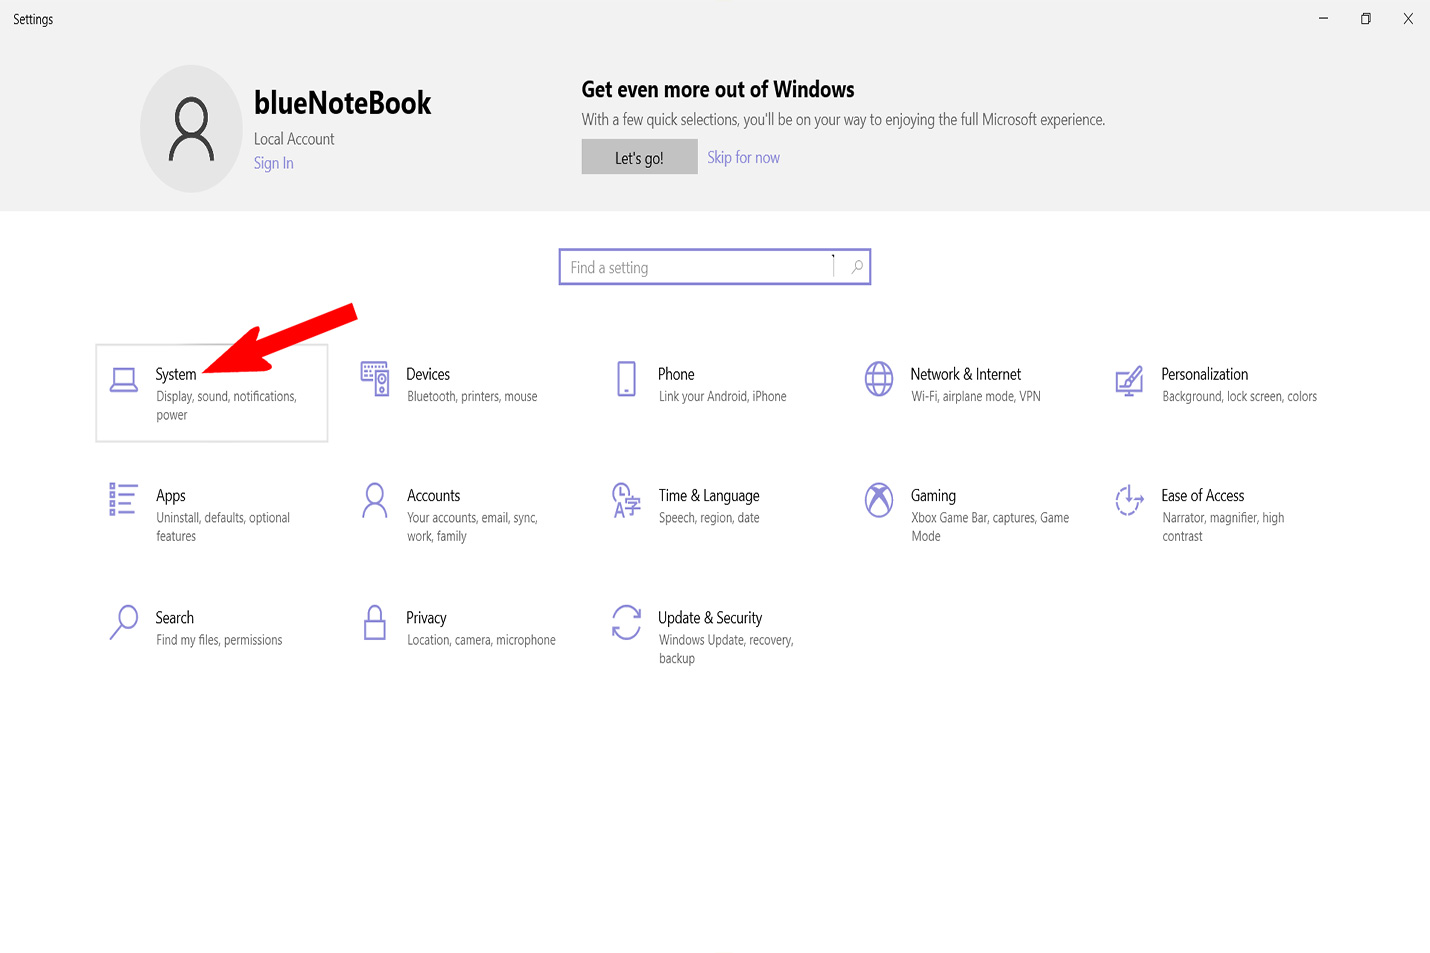Image resolution: width=1430 pixels, height=953 pixels.
Task: Click the Let's go! button
Action: tap(639, 157)
